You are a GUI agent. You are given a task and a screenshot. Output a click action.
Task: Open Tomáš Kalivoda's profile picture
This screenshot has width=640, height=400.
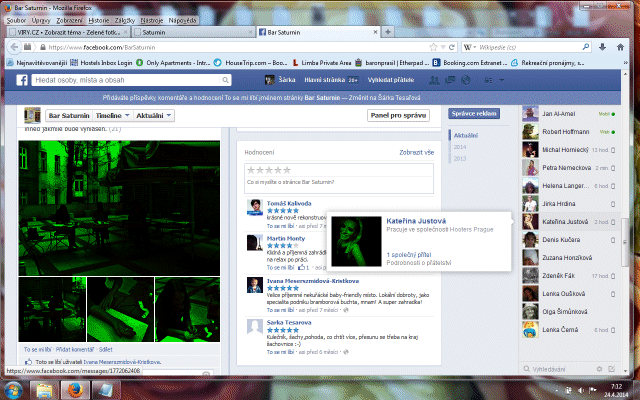point(255,207)
